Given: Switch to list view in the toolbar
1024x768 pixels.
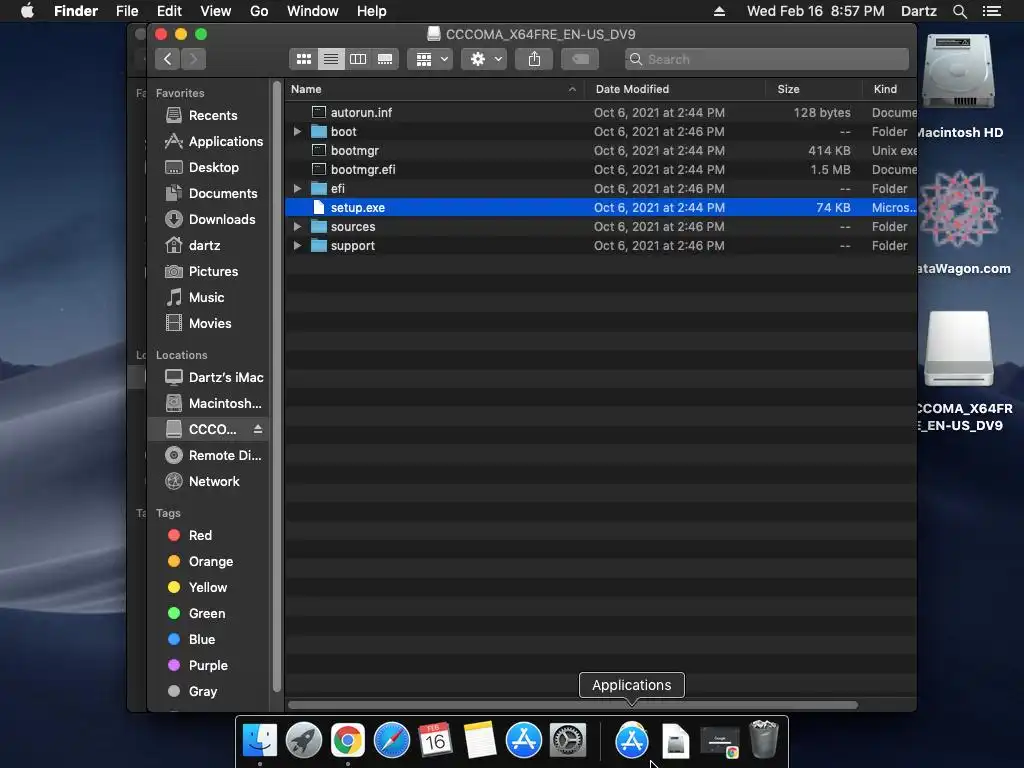Looking at the screenshot, I should coord(331,59).
